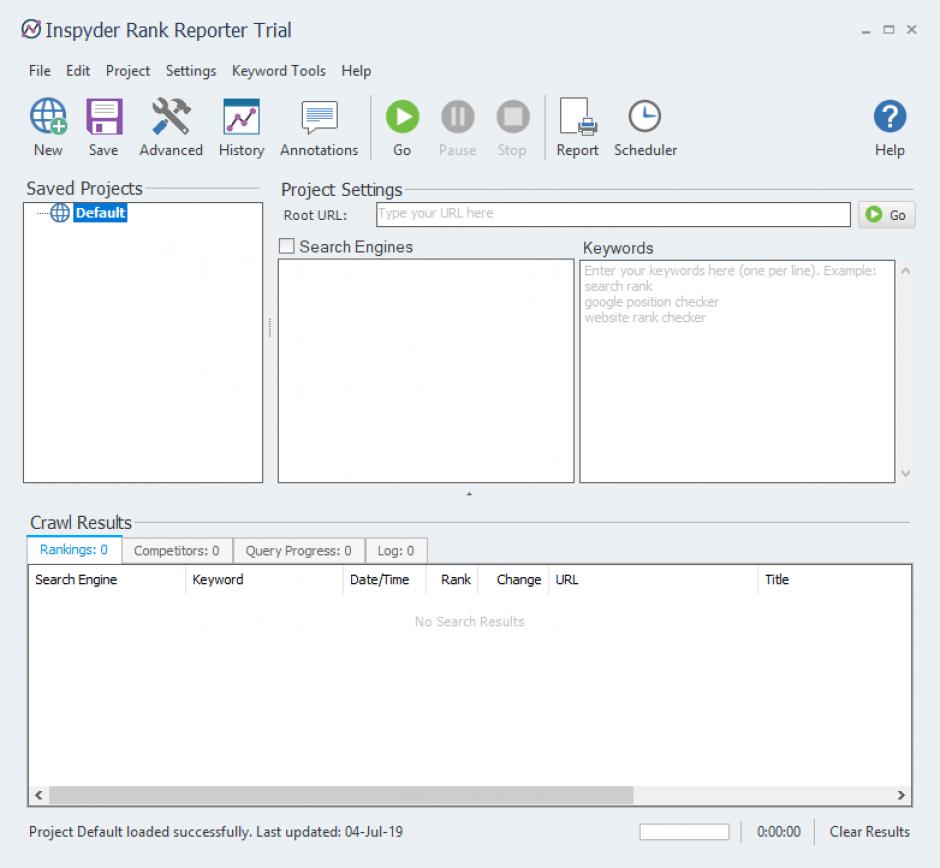Image resolution: width=940 pixels, height=868 pixels.
Task: Sort by Date/Time column header
Action: 384,580
